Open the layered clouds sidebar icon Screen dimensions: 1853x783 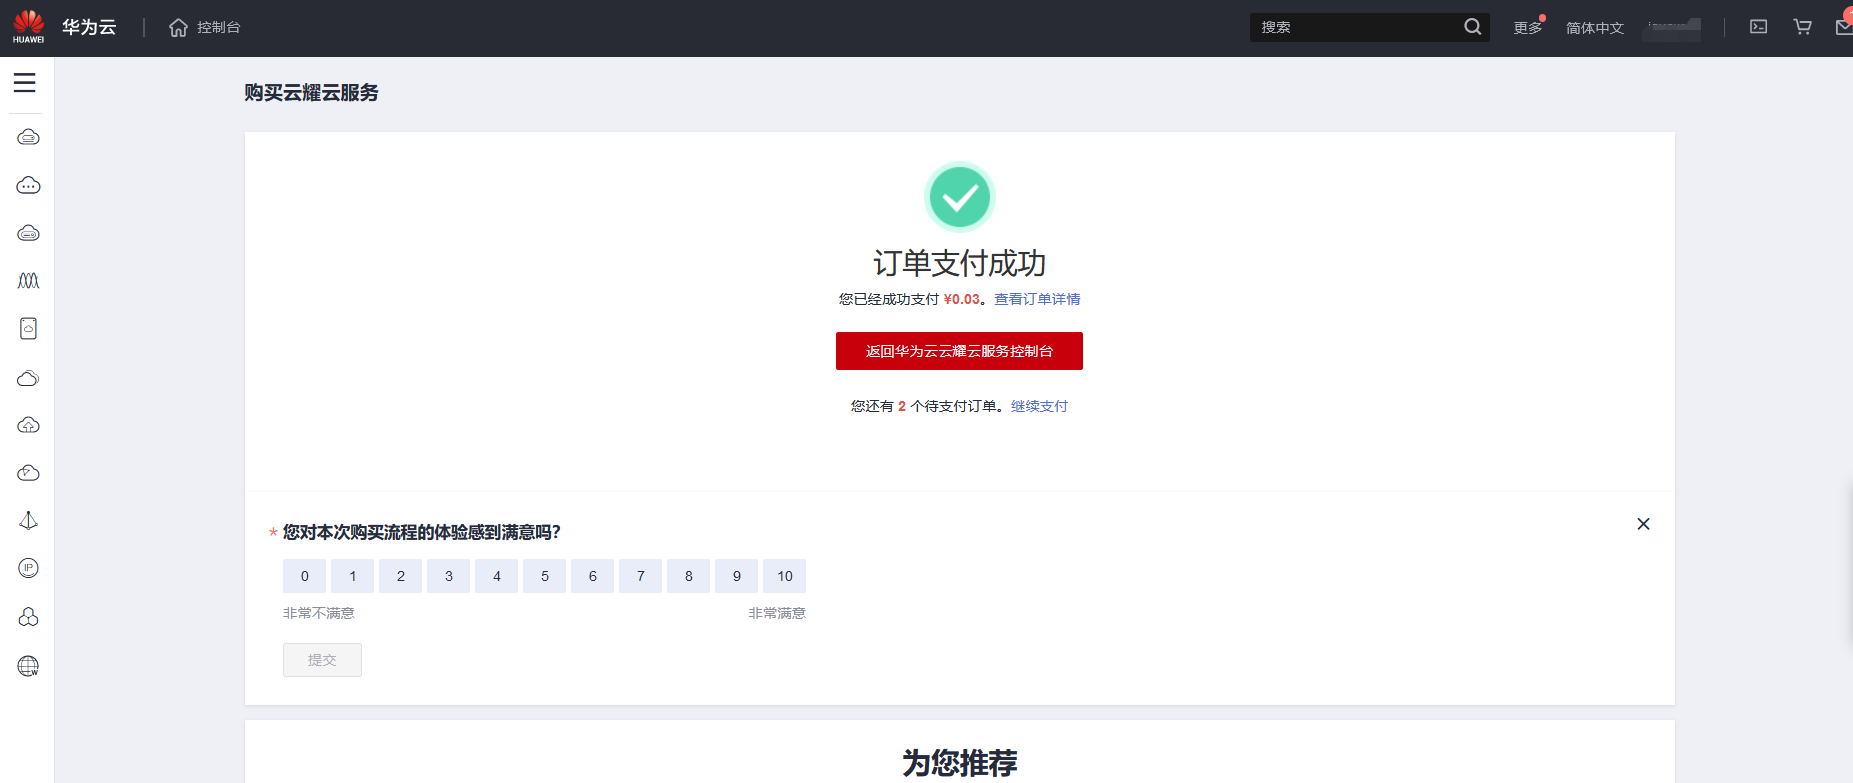coord(28,378)
